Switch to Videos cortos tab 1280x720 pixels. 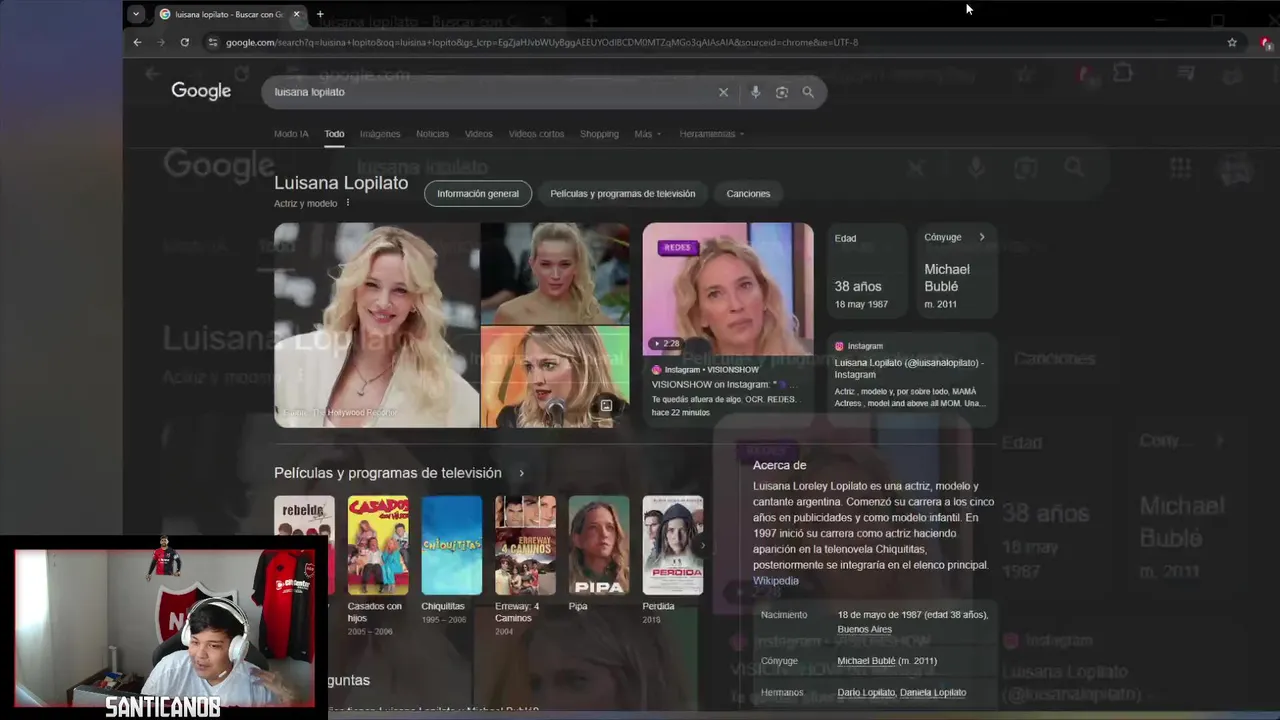pos(536,134)
